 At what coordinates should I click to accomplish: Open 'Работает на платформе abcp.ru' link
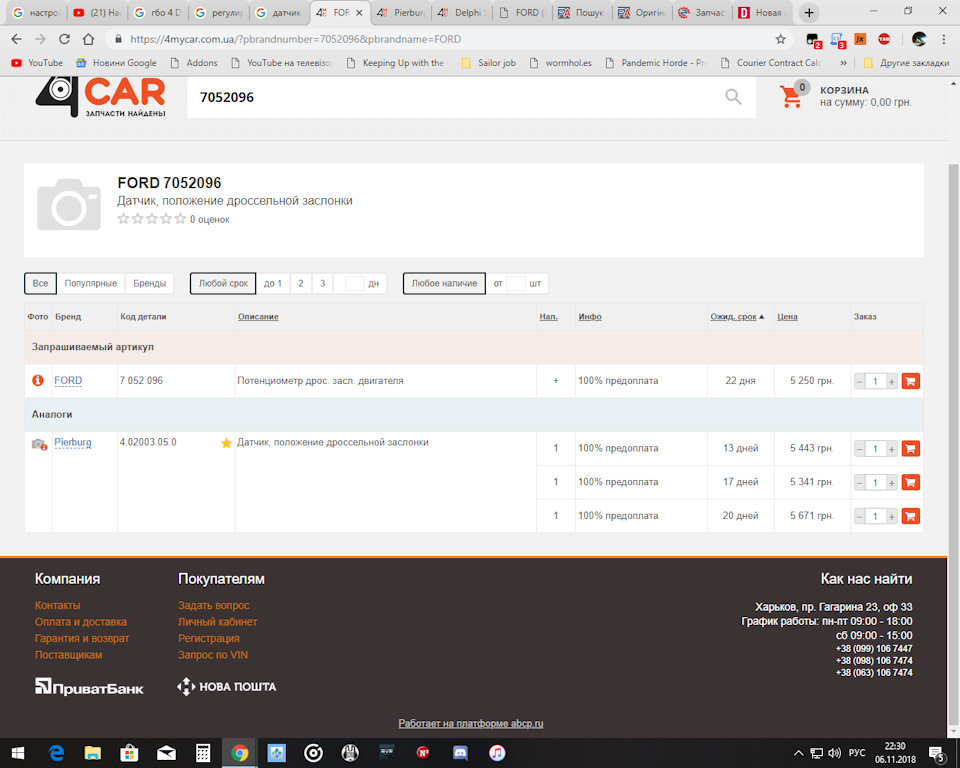pos(471,723)
